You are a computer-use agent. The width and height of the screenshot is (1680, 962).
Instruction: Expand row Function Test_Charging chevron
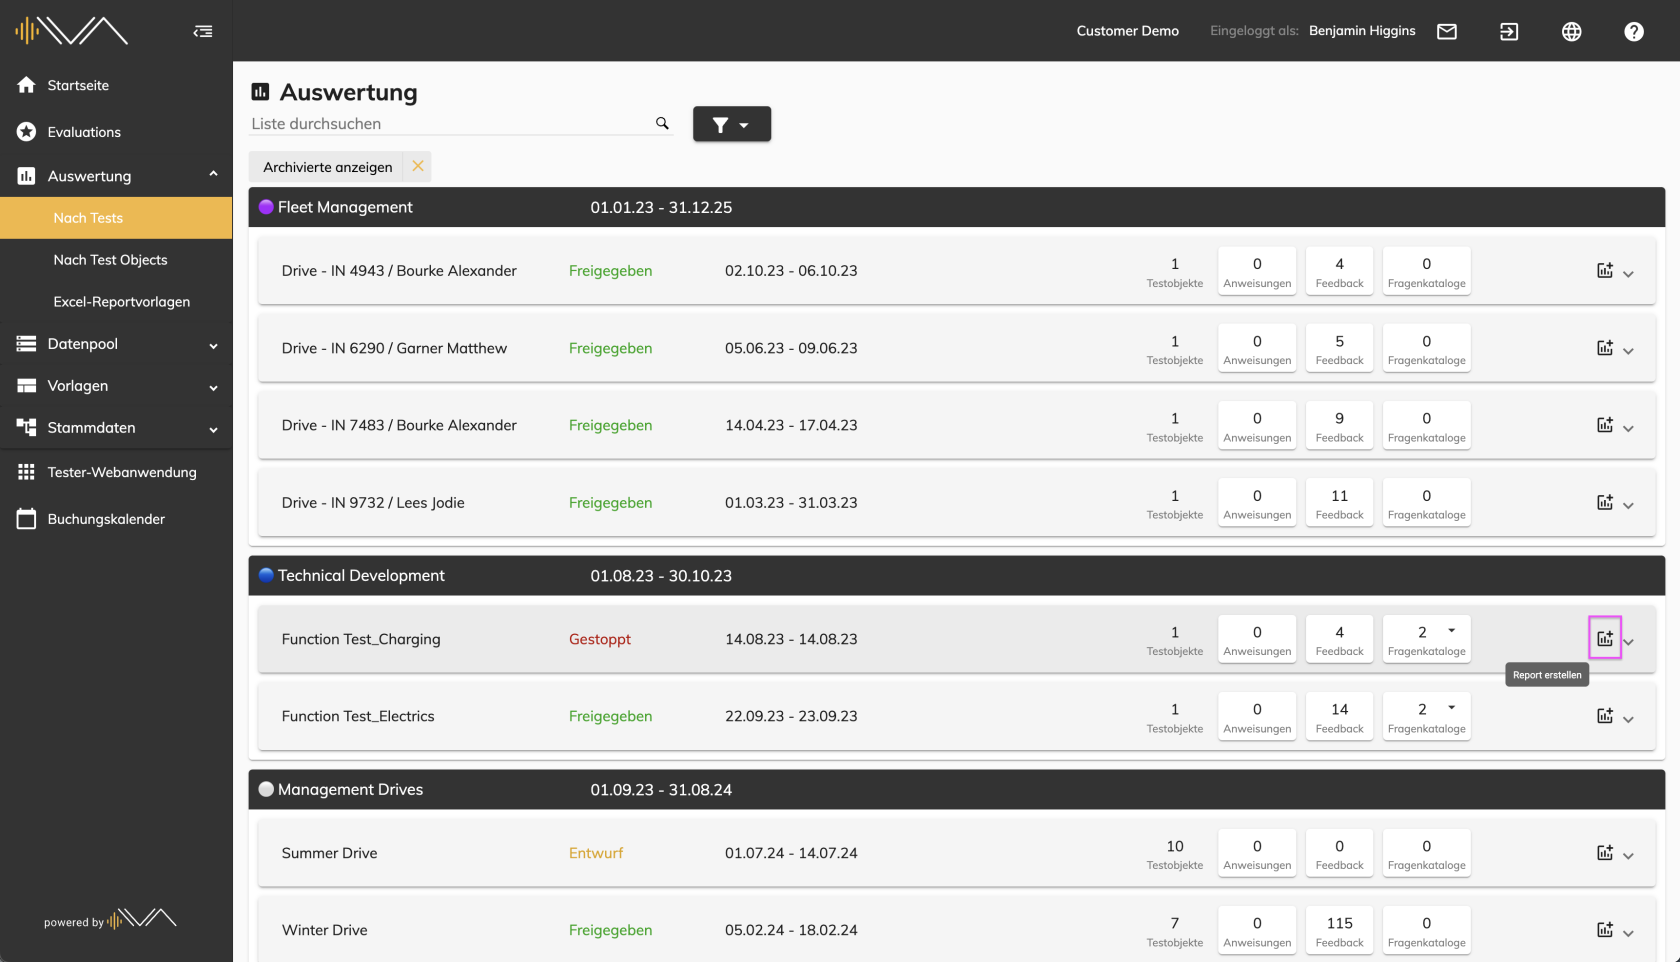point(1628,642)
